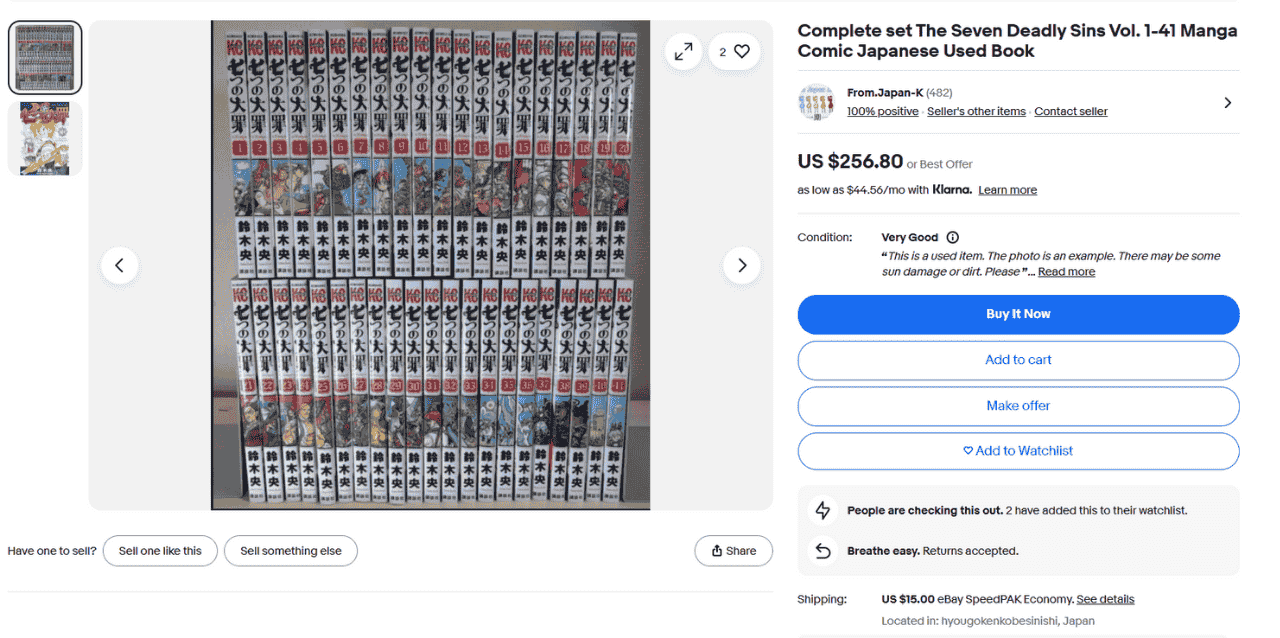Select the second cover thumbnail
The height and width of the screenshot is (638, 1280).
click(x=45, y=138)
